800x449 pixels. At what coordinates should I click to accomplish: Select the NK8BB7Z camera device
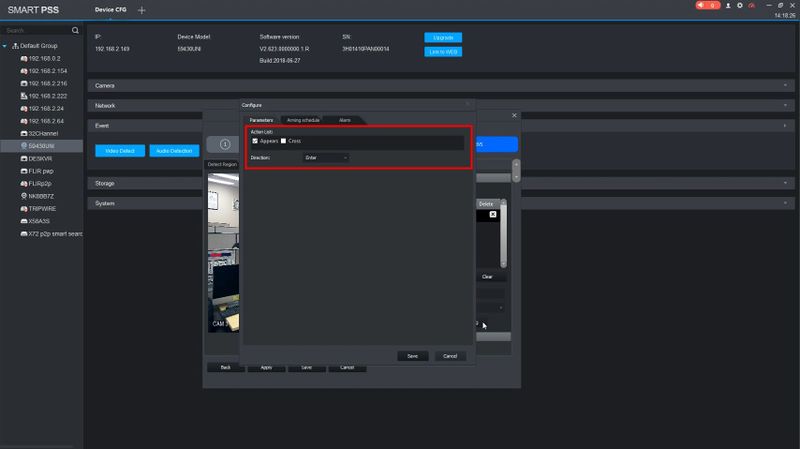click(40, 196)
